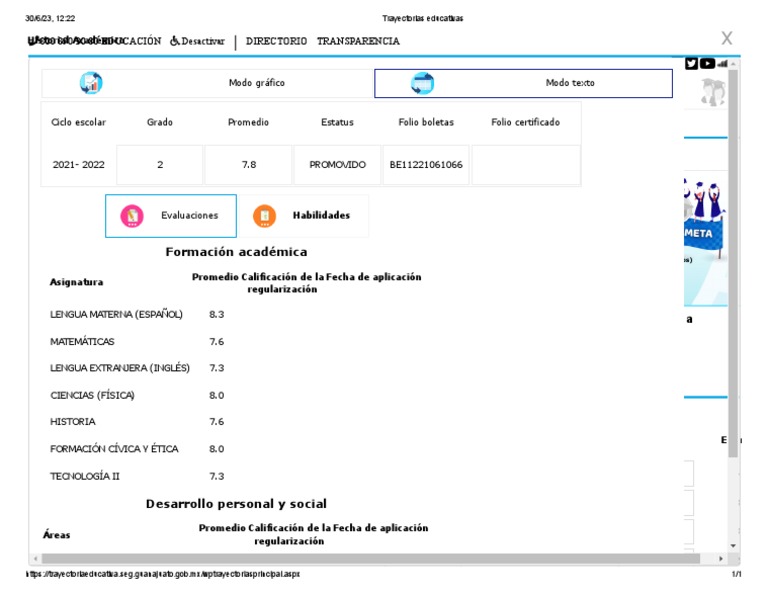This screenshot has height=594, width=768.
Task: Click the pink Evaluaciones icon
Action: click(x=132, y=215)
